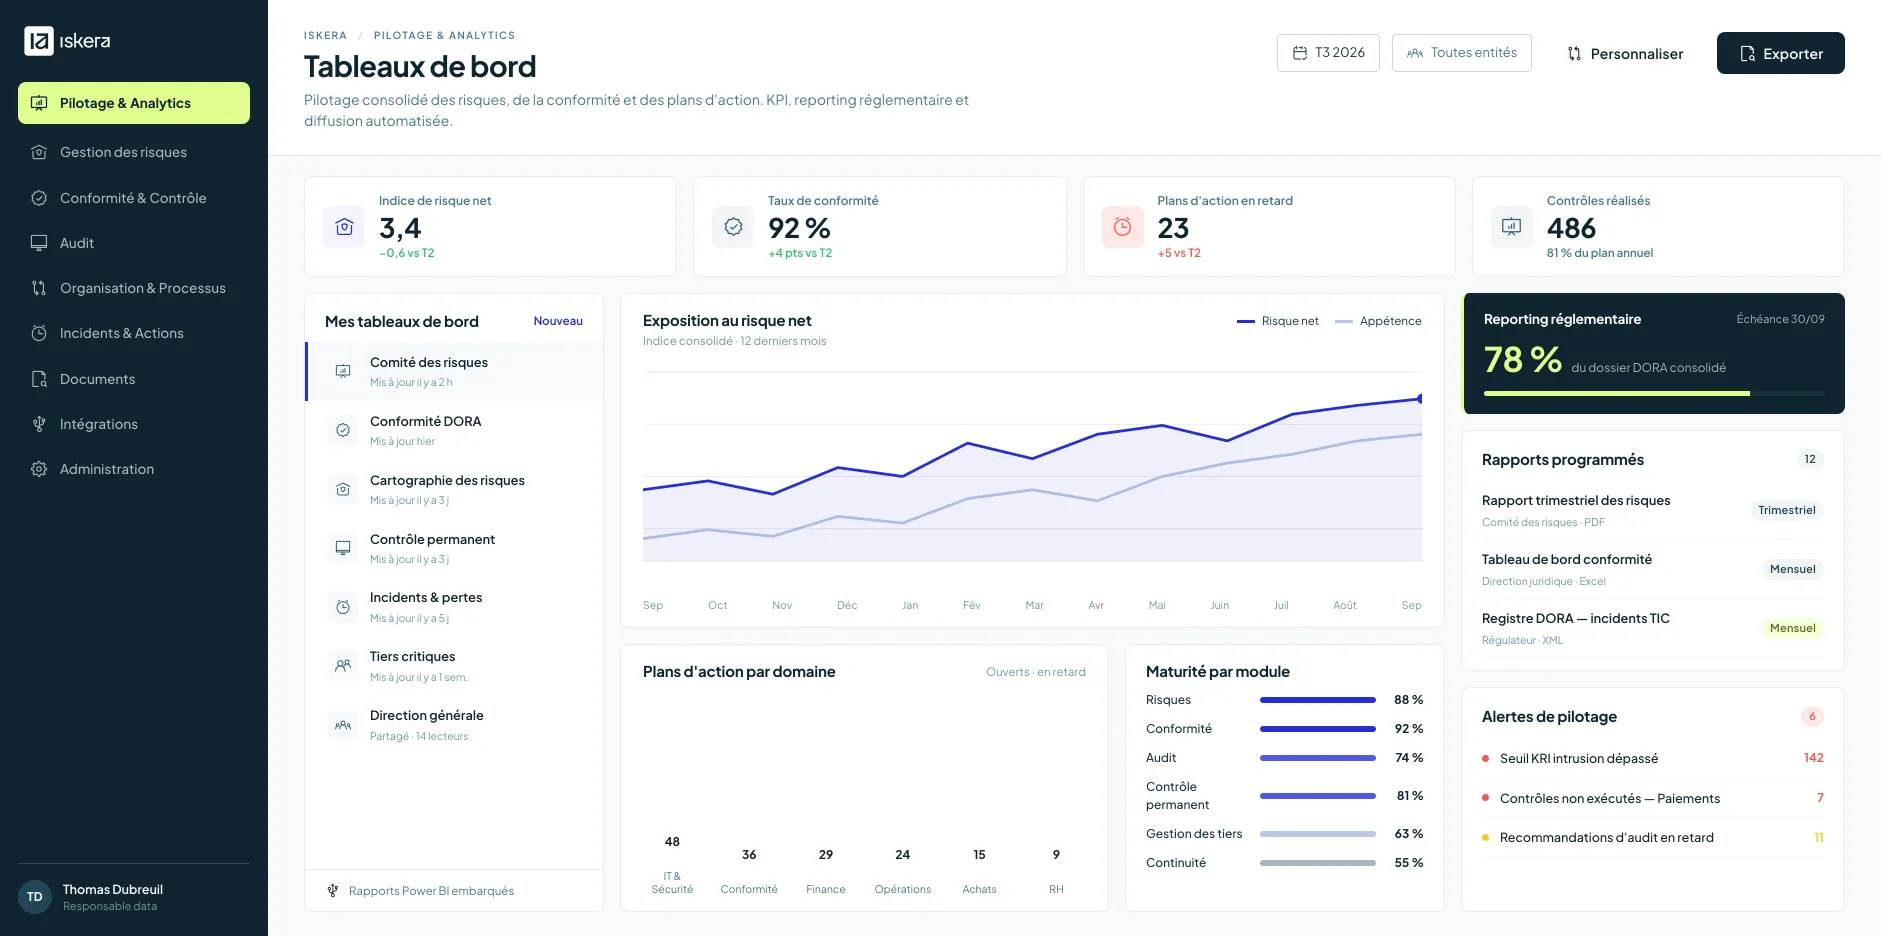
Task: Go to Conformité & Contrôle section
Action: pos(134,198)
